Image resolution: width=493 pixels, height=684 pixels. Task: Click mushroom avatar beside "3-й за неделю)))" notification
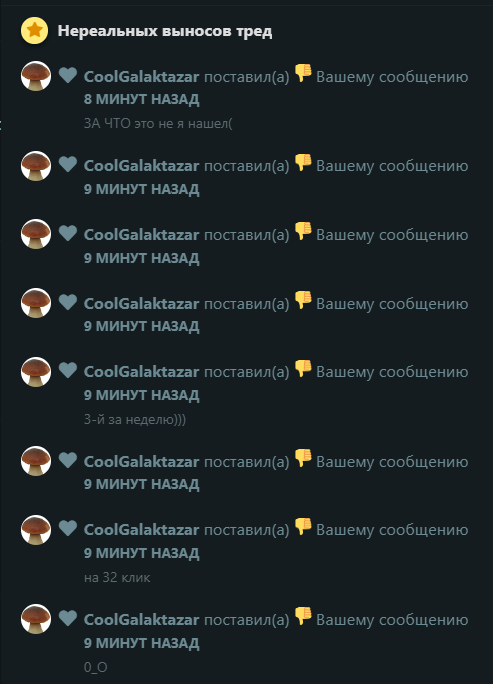(x=36, y=372)
